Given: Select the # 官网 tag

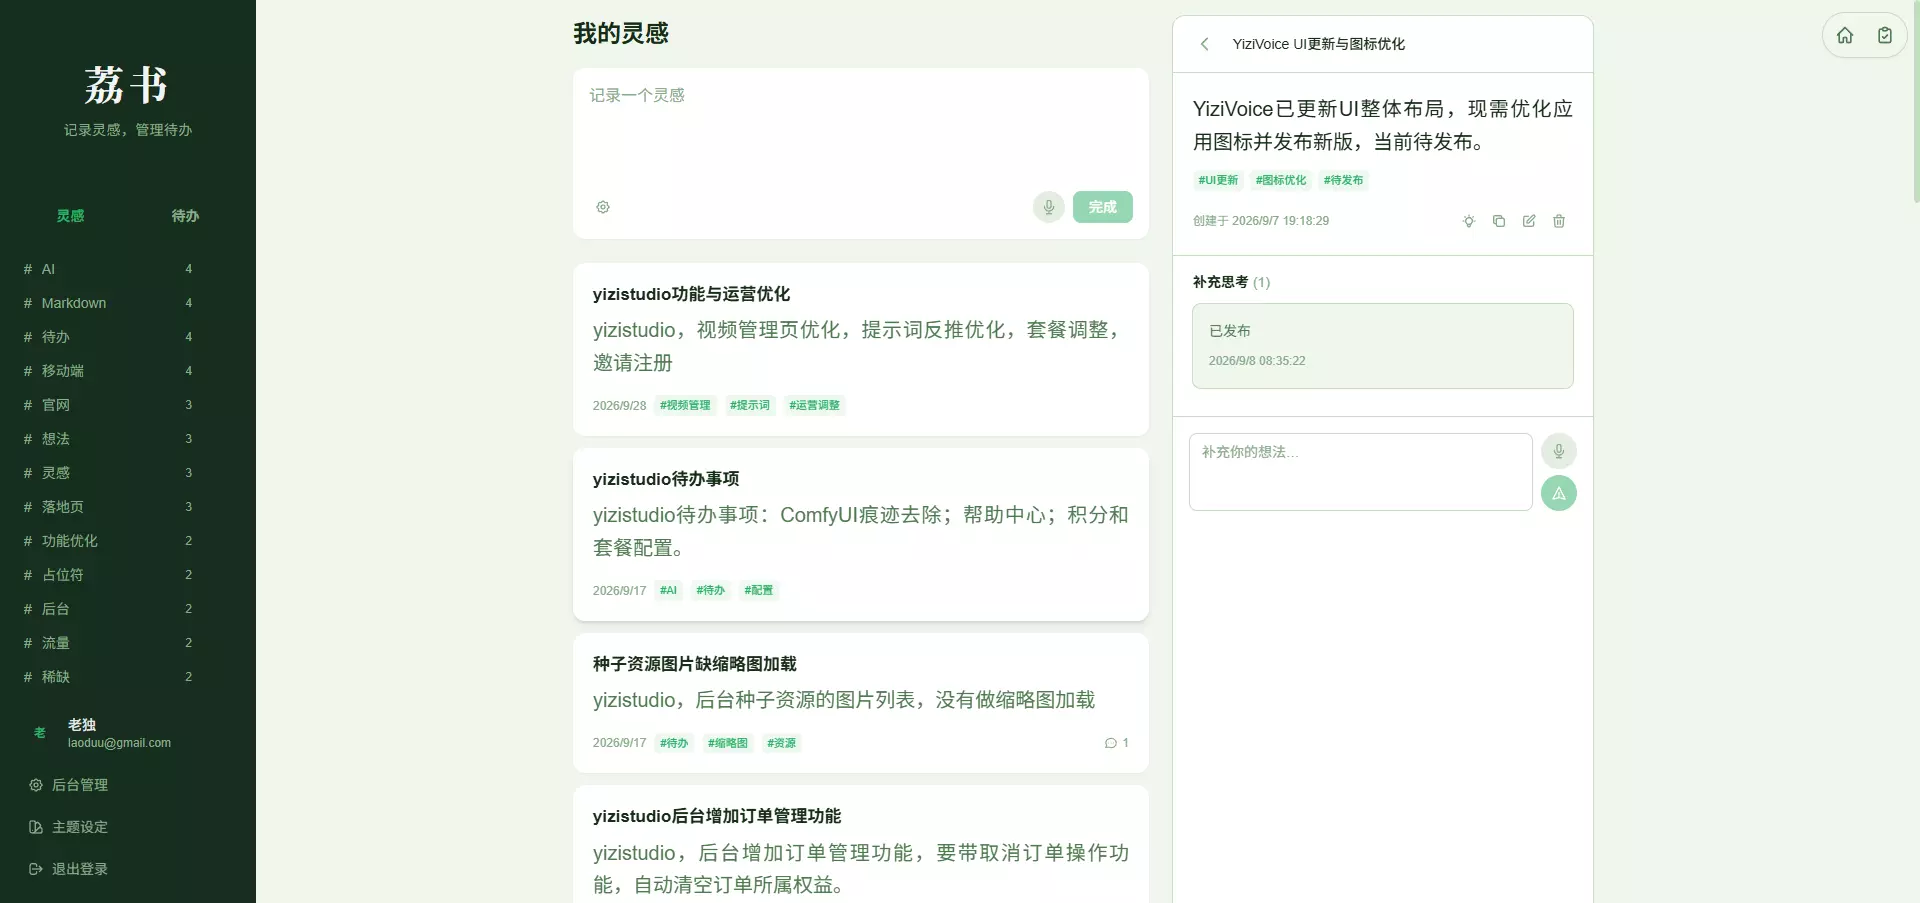Looking at the screenshot, I should click(x=108, y=405).
